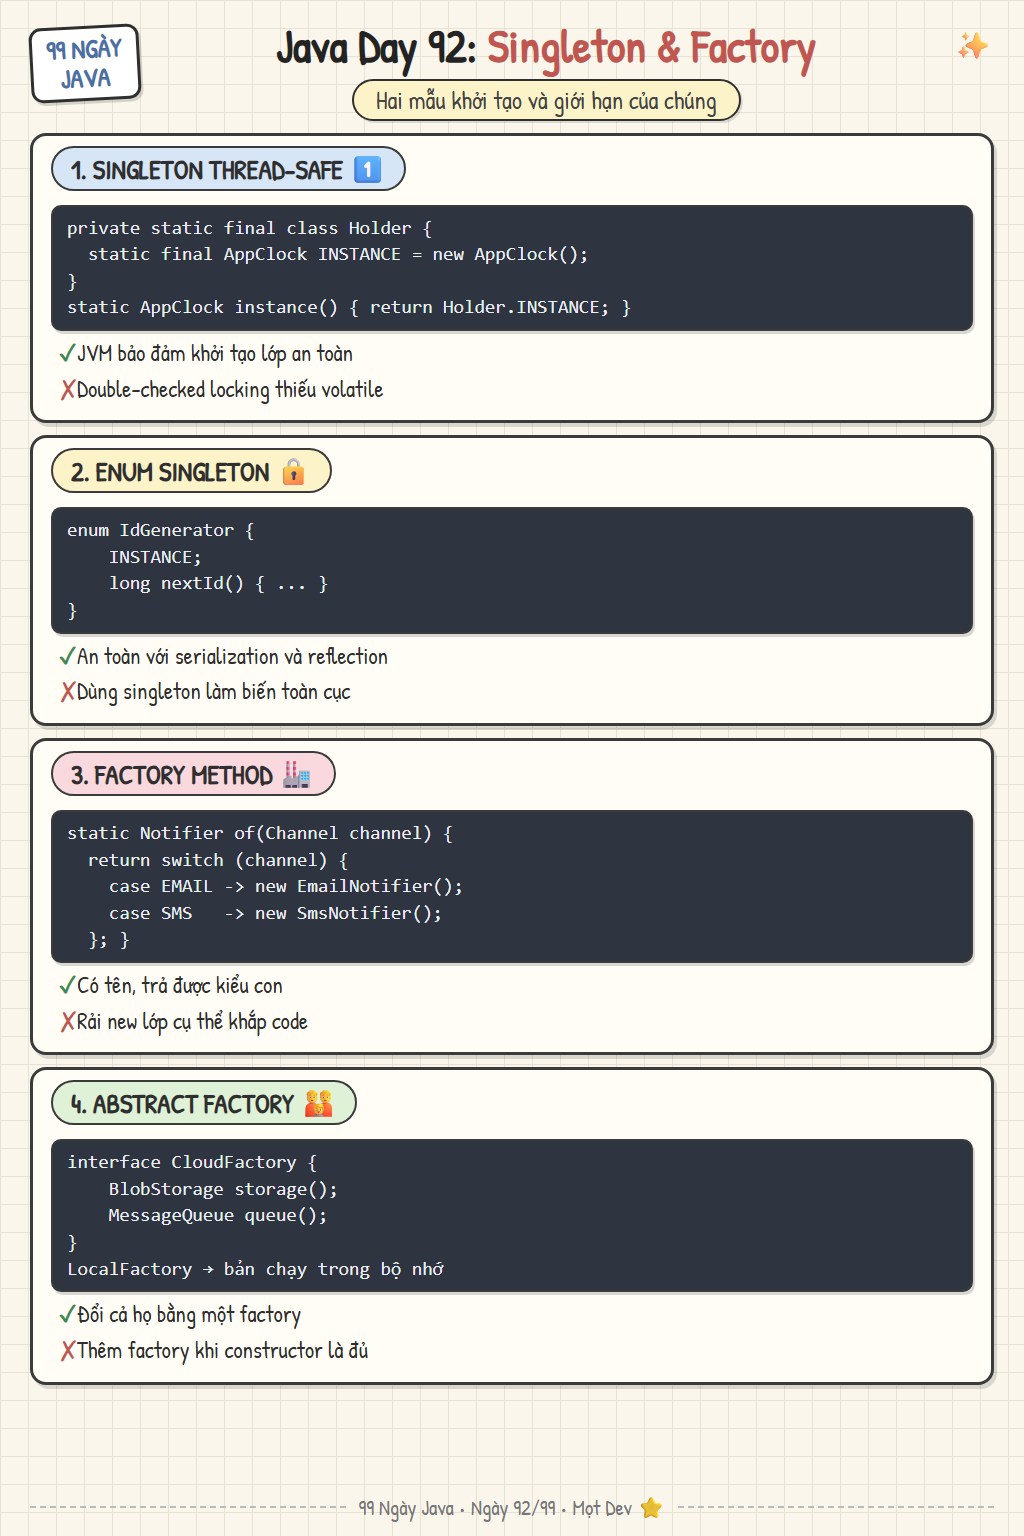Viewport: 1024px width, 1536px height.
Task: Click the line 'static final AppClock INSTANCE = new AppClock();'
Action: pos(338,254)
